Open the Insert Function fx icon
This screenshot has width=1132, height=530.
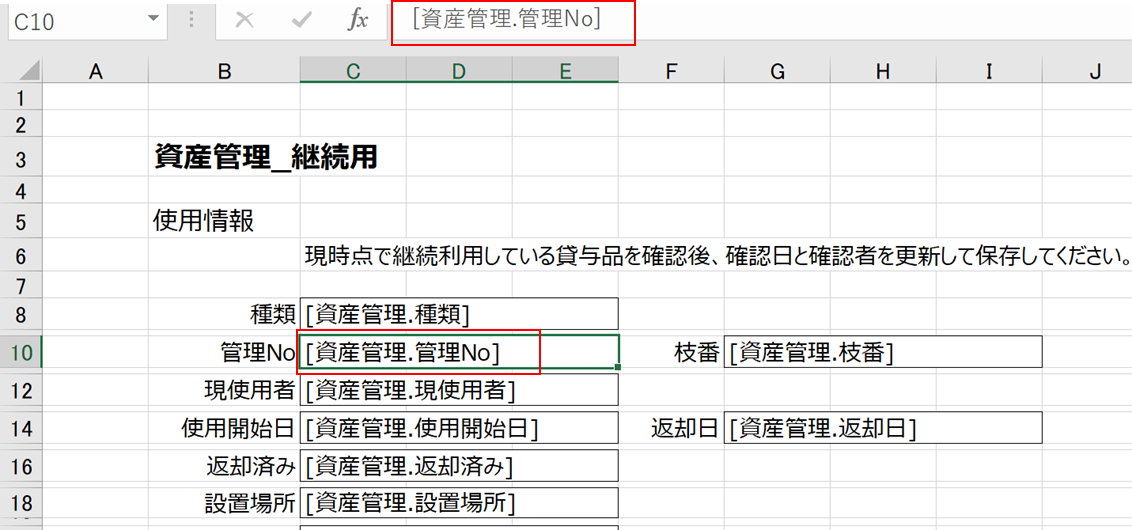[357, 21]
